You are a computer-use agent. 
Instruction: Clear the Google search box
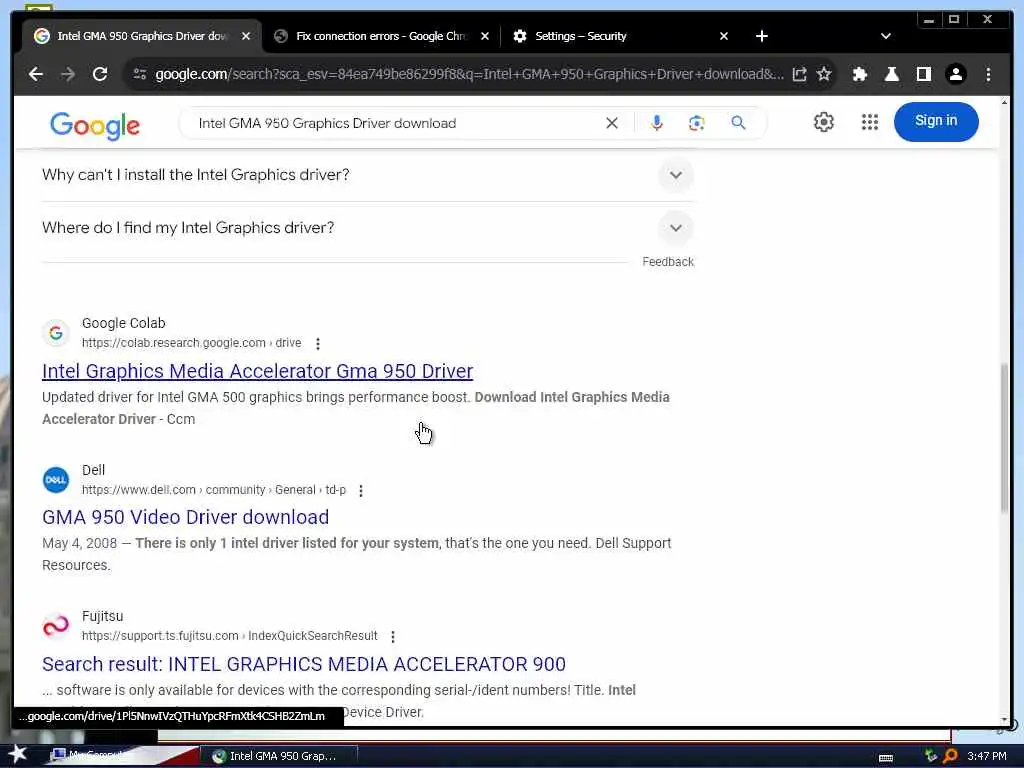(x=612, y=123)
